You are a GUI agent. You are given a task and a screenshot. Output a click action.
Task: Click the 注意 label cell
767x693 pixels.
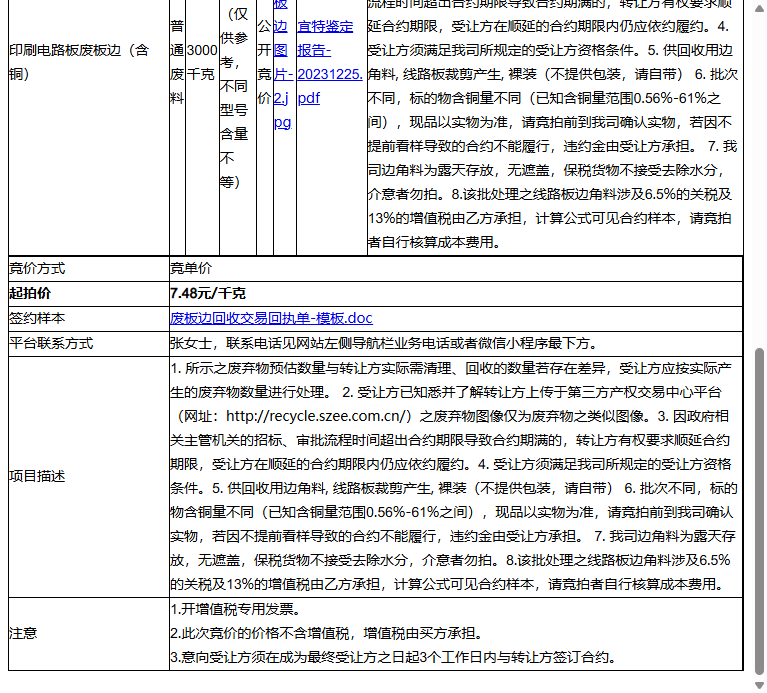pyautogui.click(x=89, y=633)
